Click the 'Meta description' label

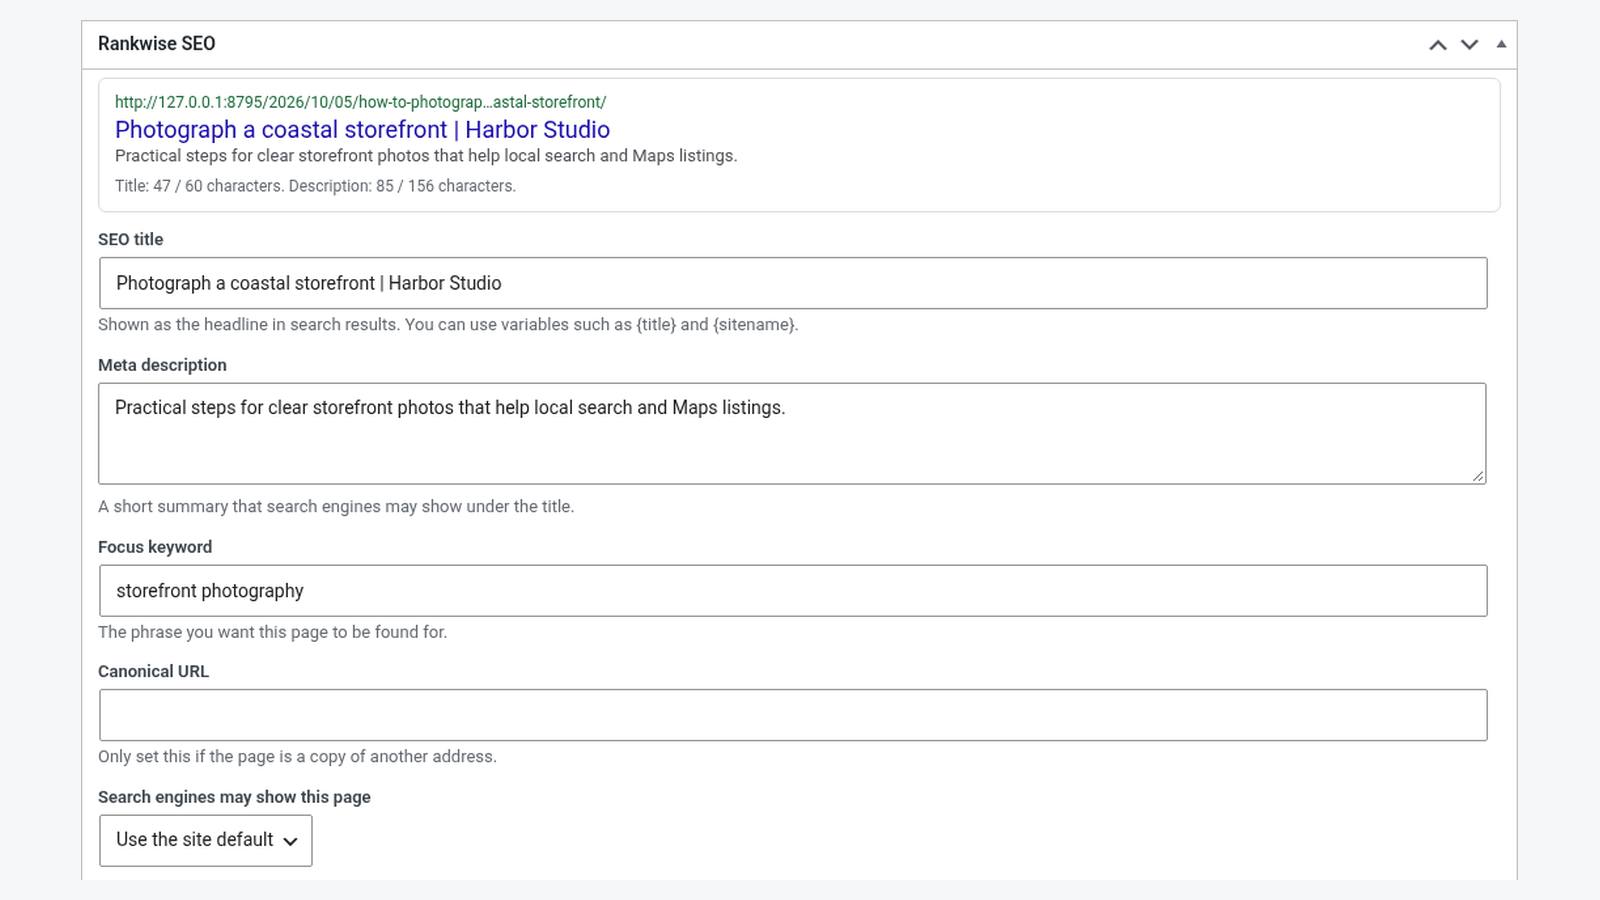[x=162, y=365]
